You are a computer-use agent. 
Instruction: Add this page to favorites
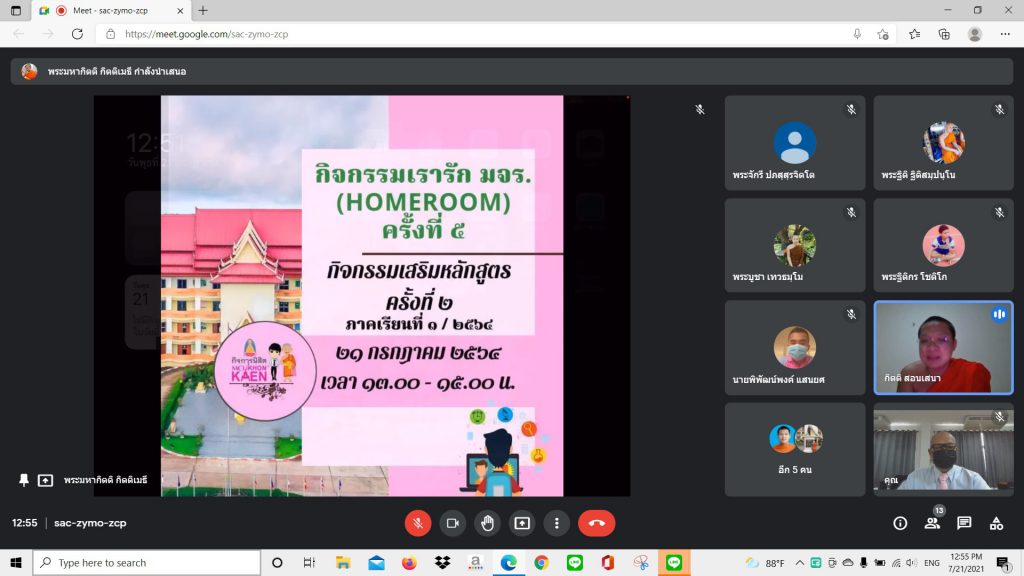pyautogui.click(x=883, y=34)
